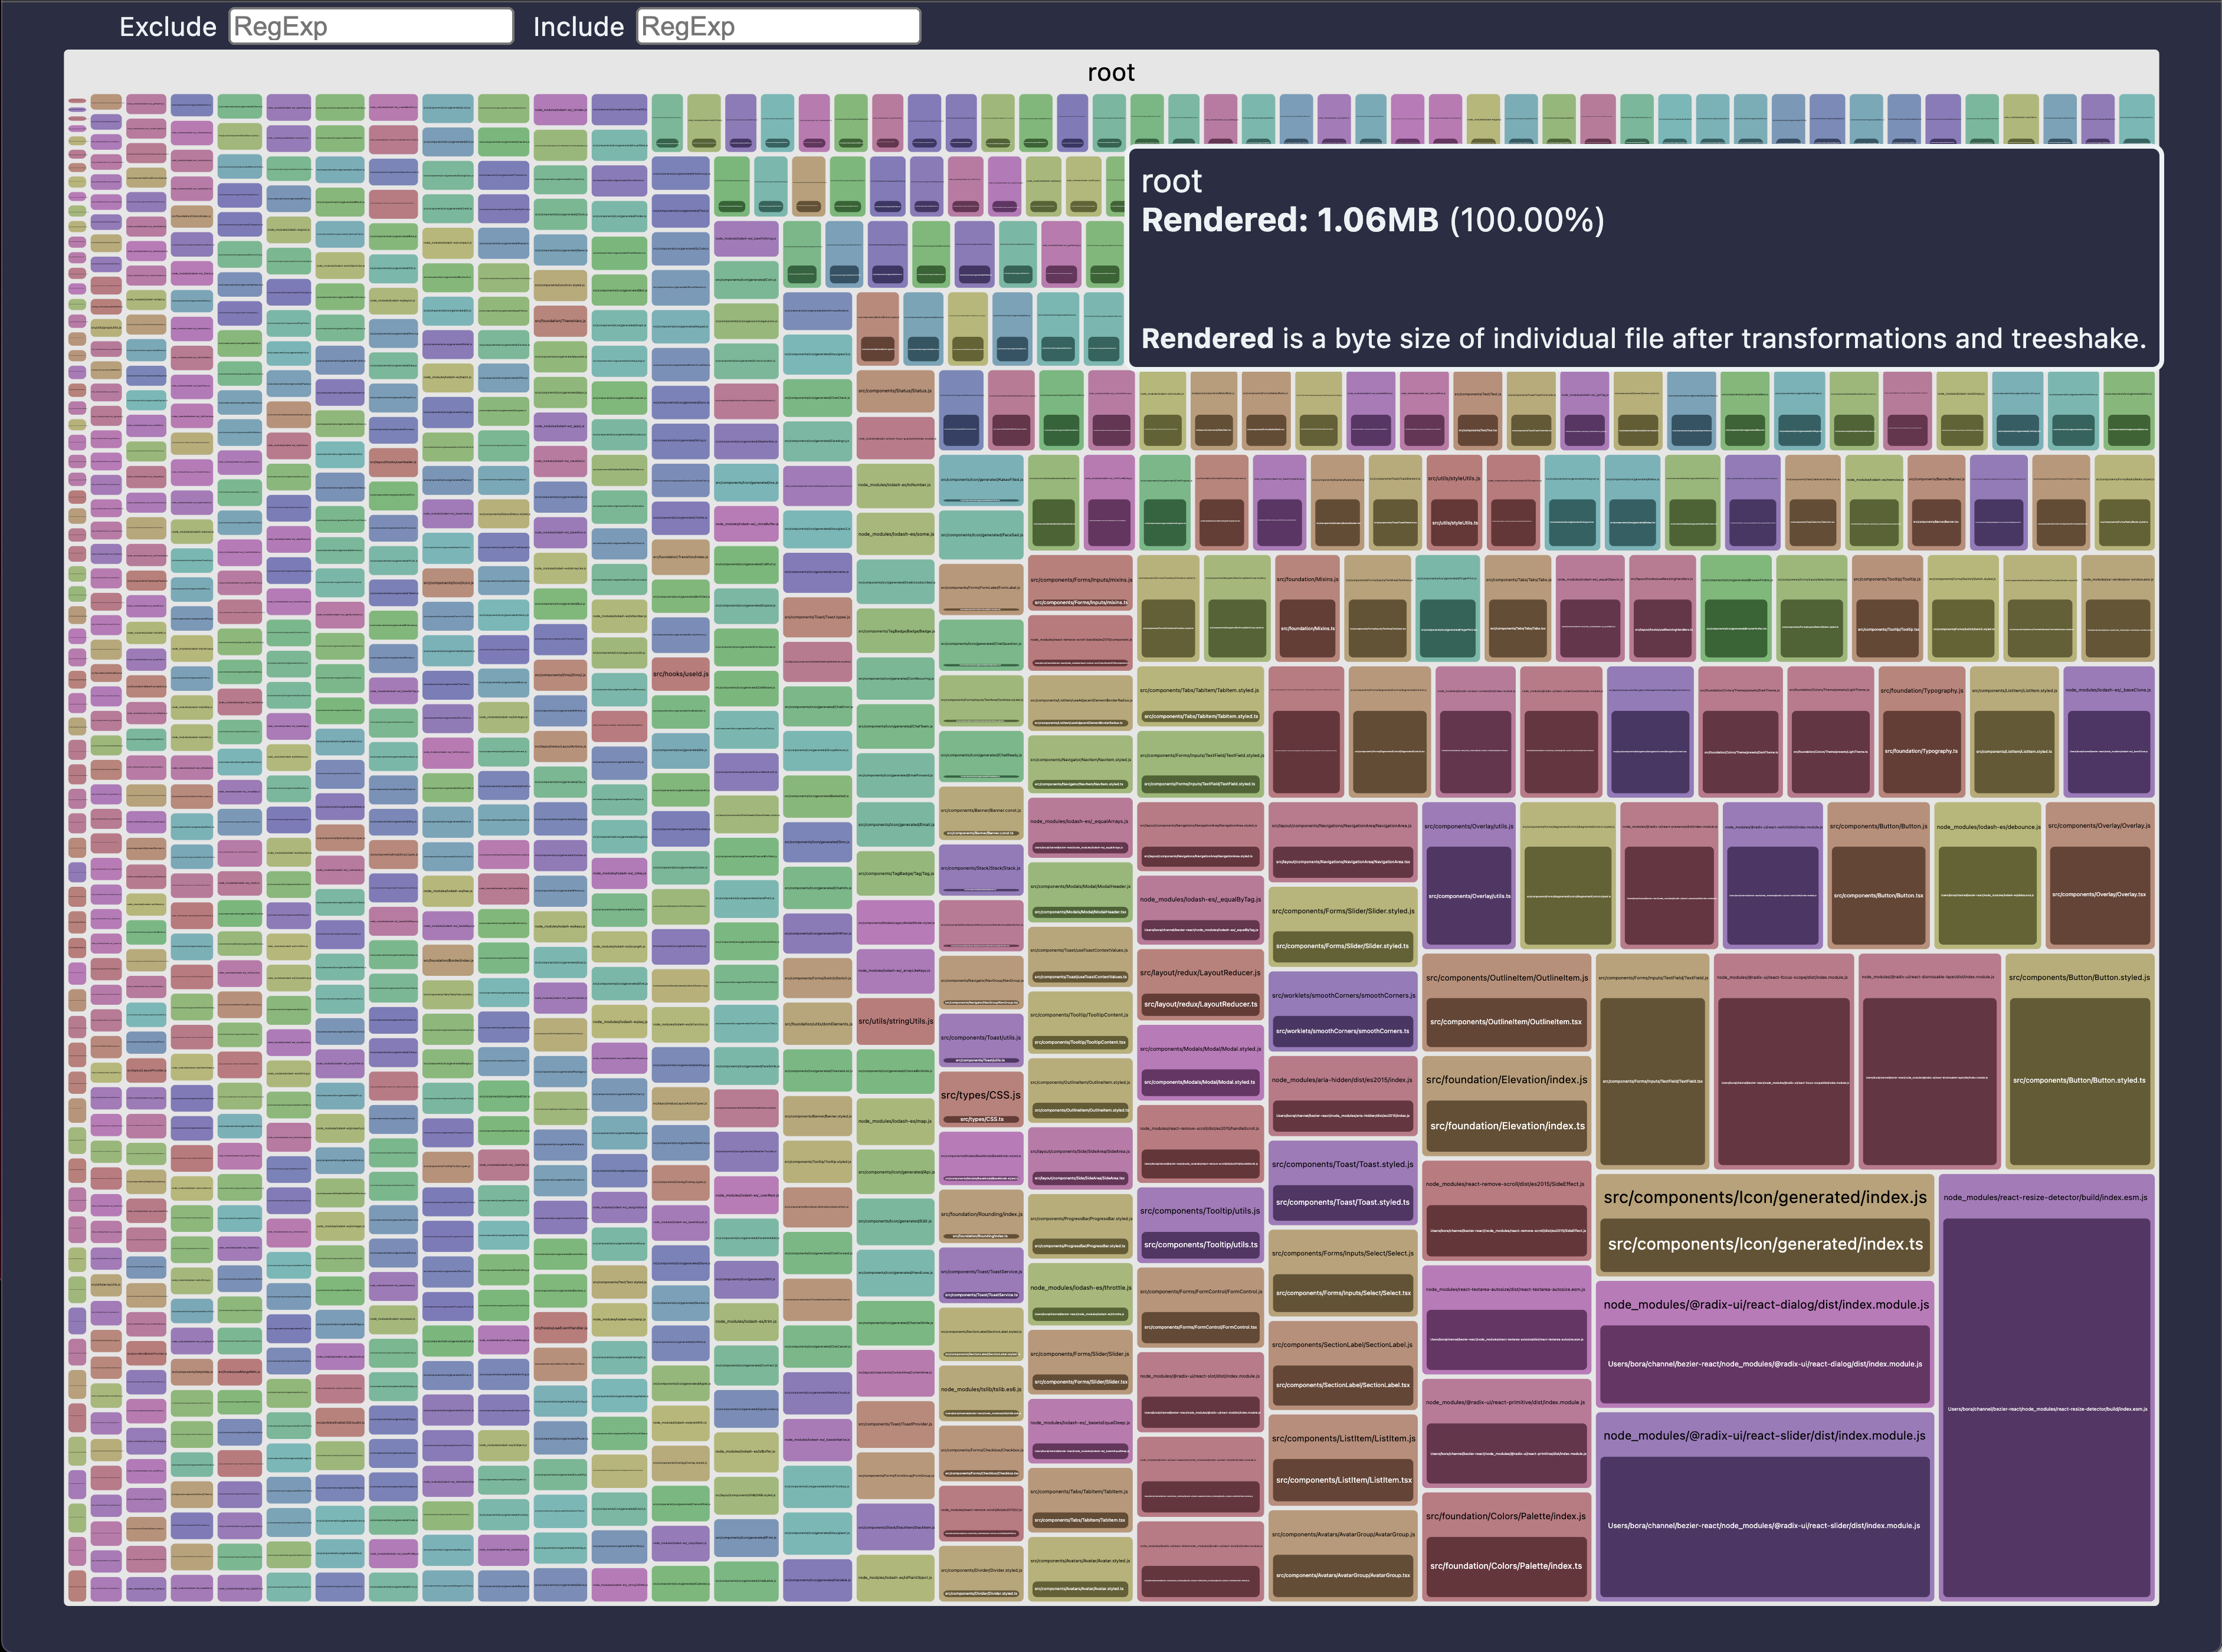Image resolution: width=2222 pixels, height=1652 pixels.
Task: Click the src/types/CSS.js block
Action: (x=981, y=1095)
